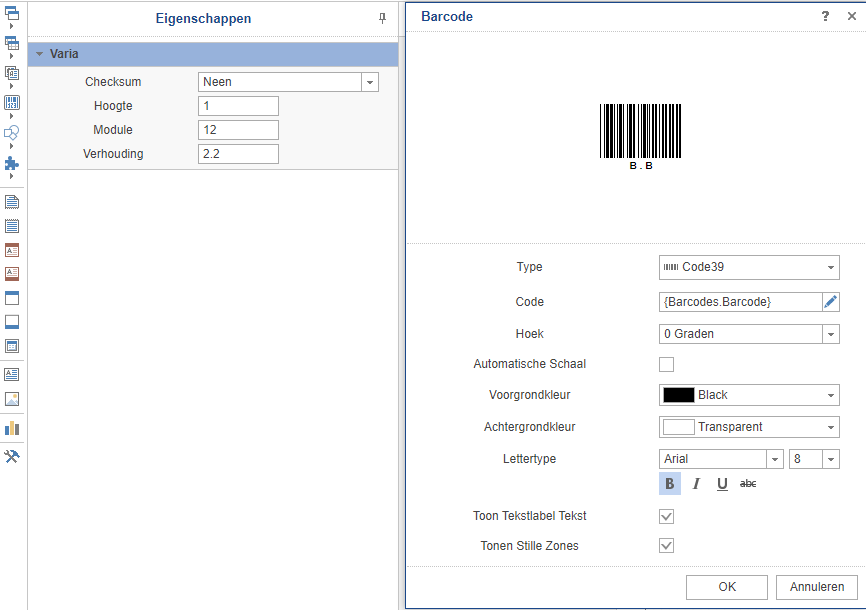Click the shapes tool icon in sidebar
The image size is (866, 610).
12,132
